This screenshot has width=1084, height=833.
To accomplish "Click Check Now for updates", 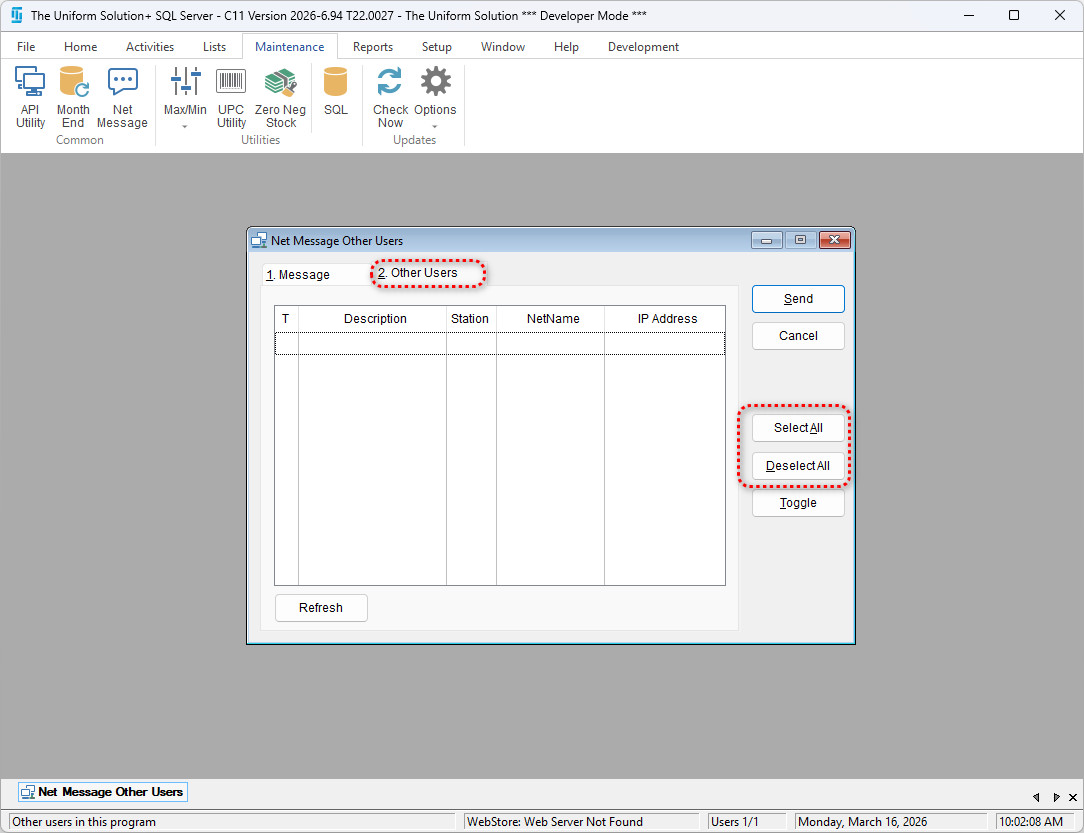I will coord(390,97).
